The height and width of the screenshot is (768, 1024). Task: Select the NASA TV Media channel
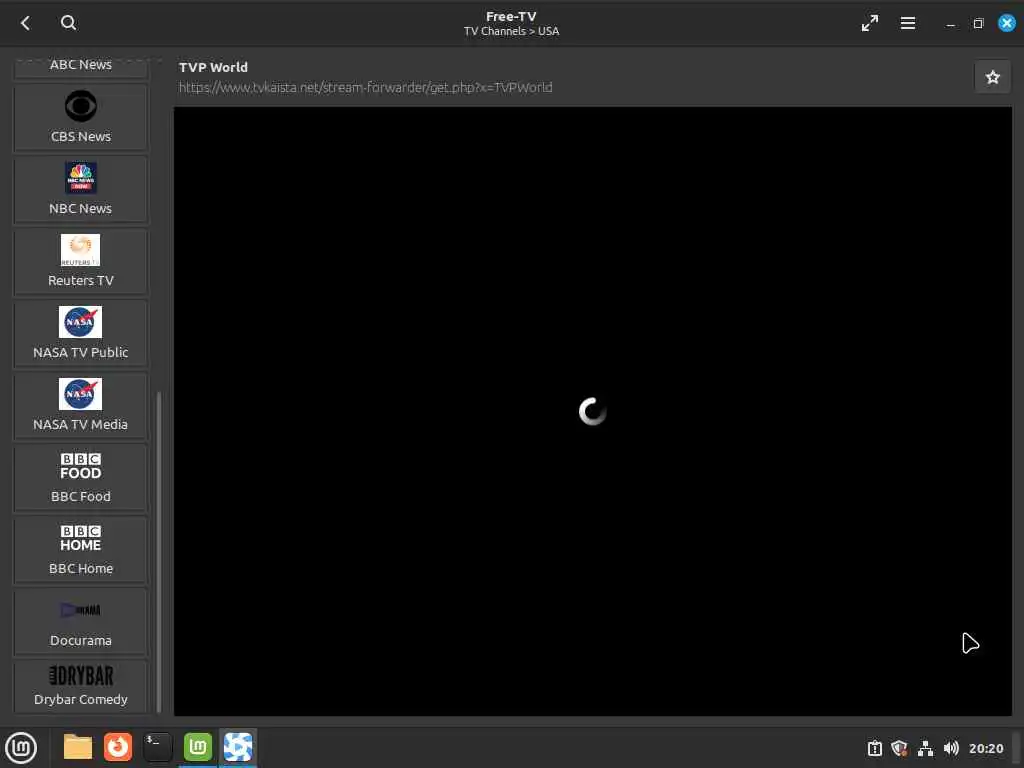pos(80,406)
